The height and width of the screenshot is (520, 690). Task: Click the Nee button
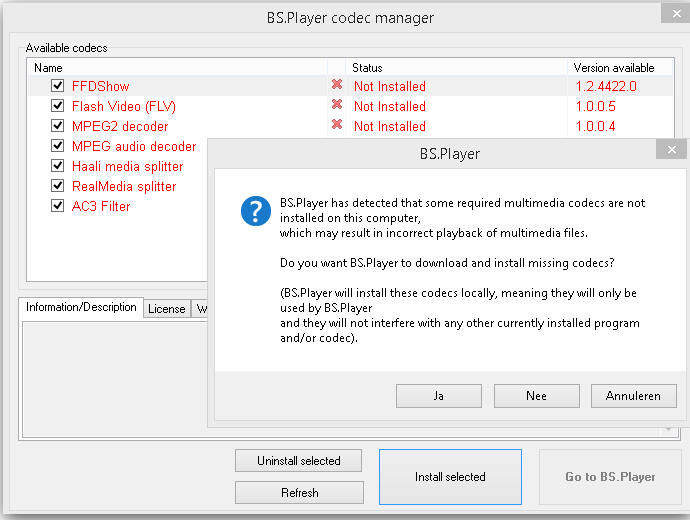click(536, 396)
